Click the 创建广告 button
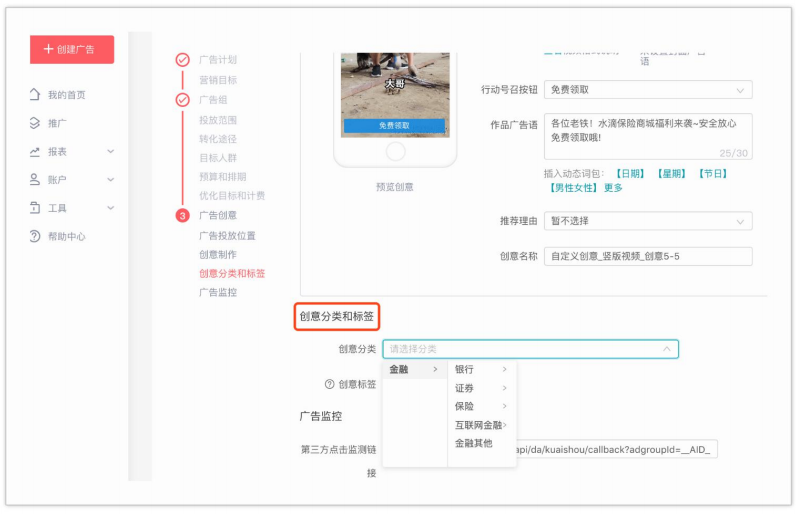Image resolution: width=801 pixels, height=514 pixels. (x=72, y=50)
